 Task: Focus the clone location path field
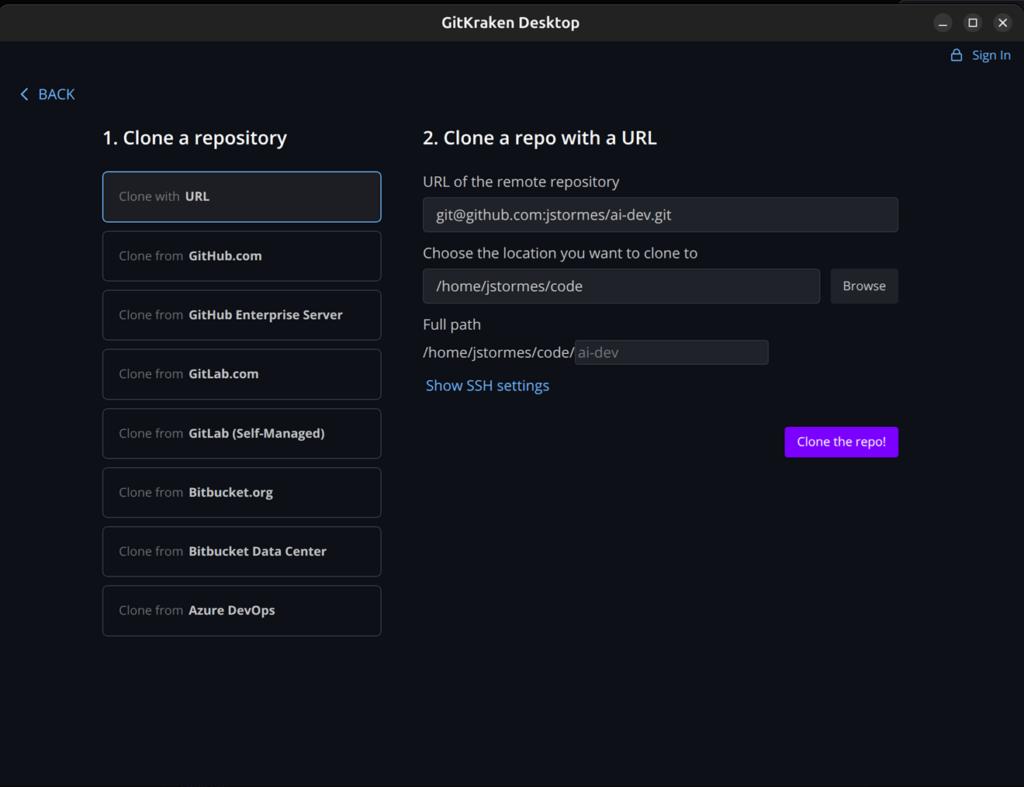[x=621, y=286]
